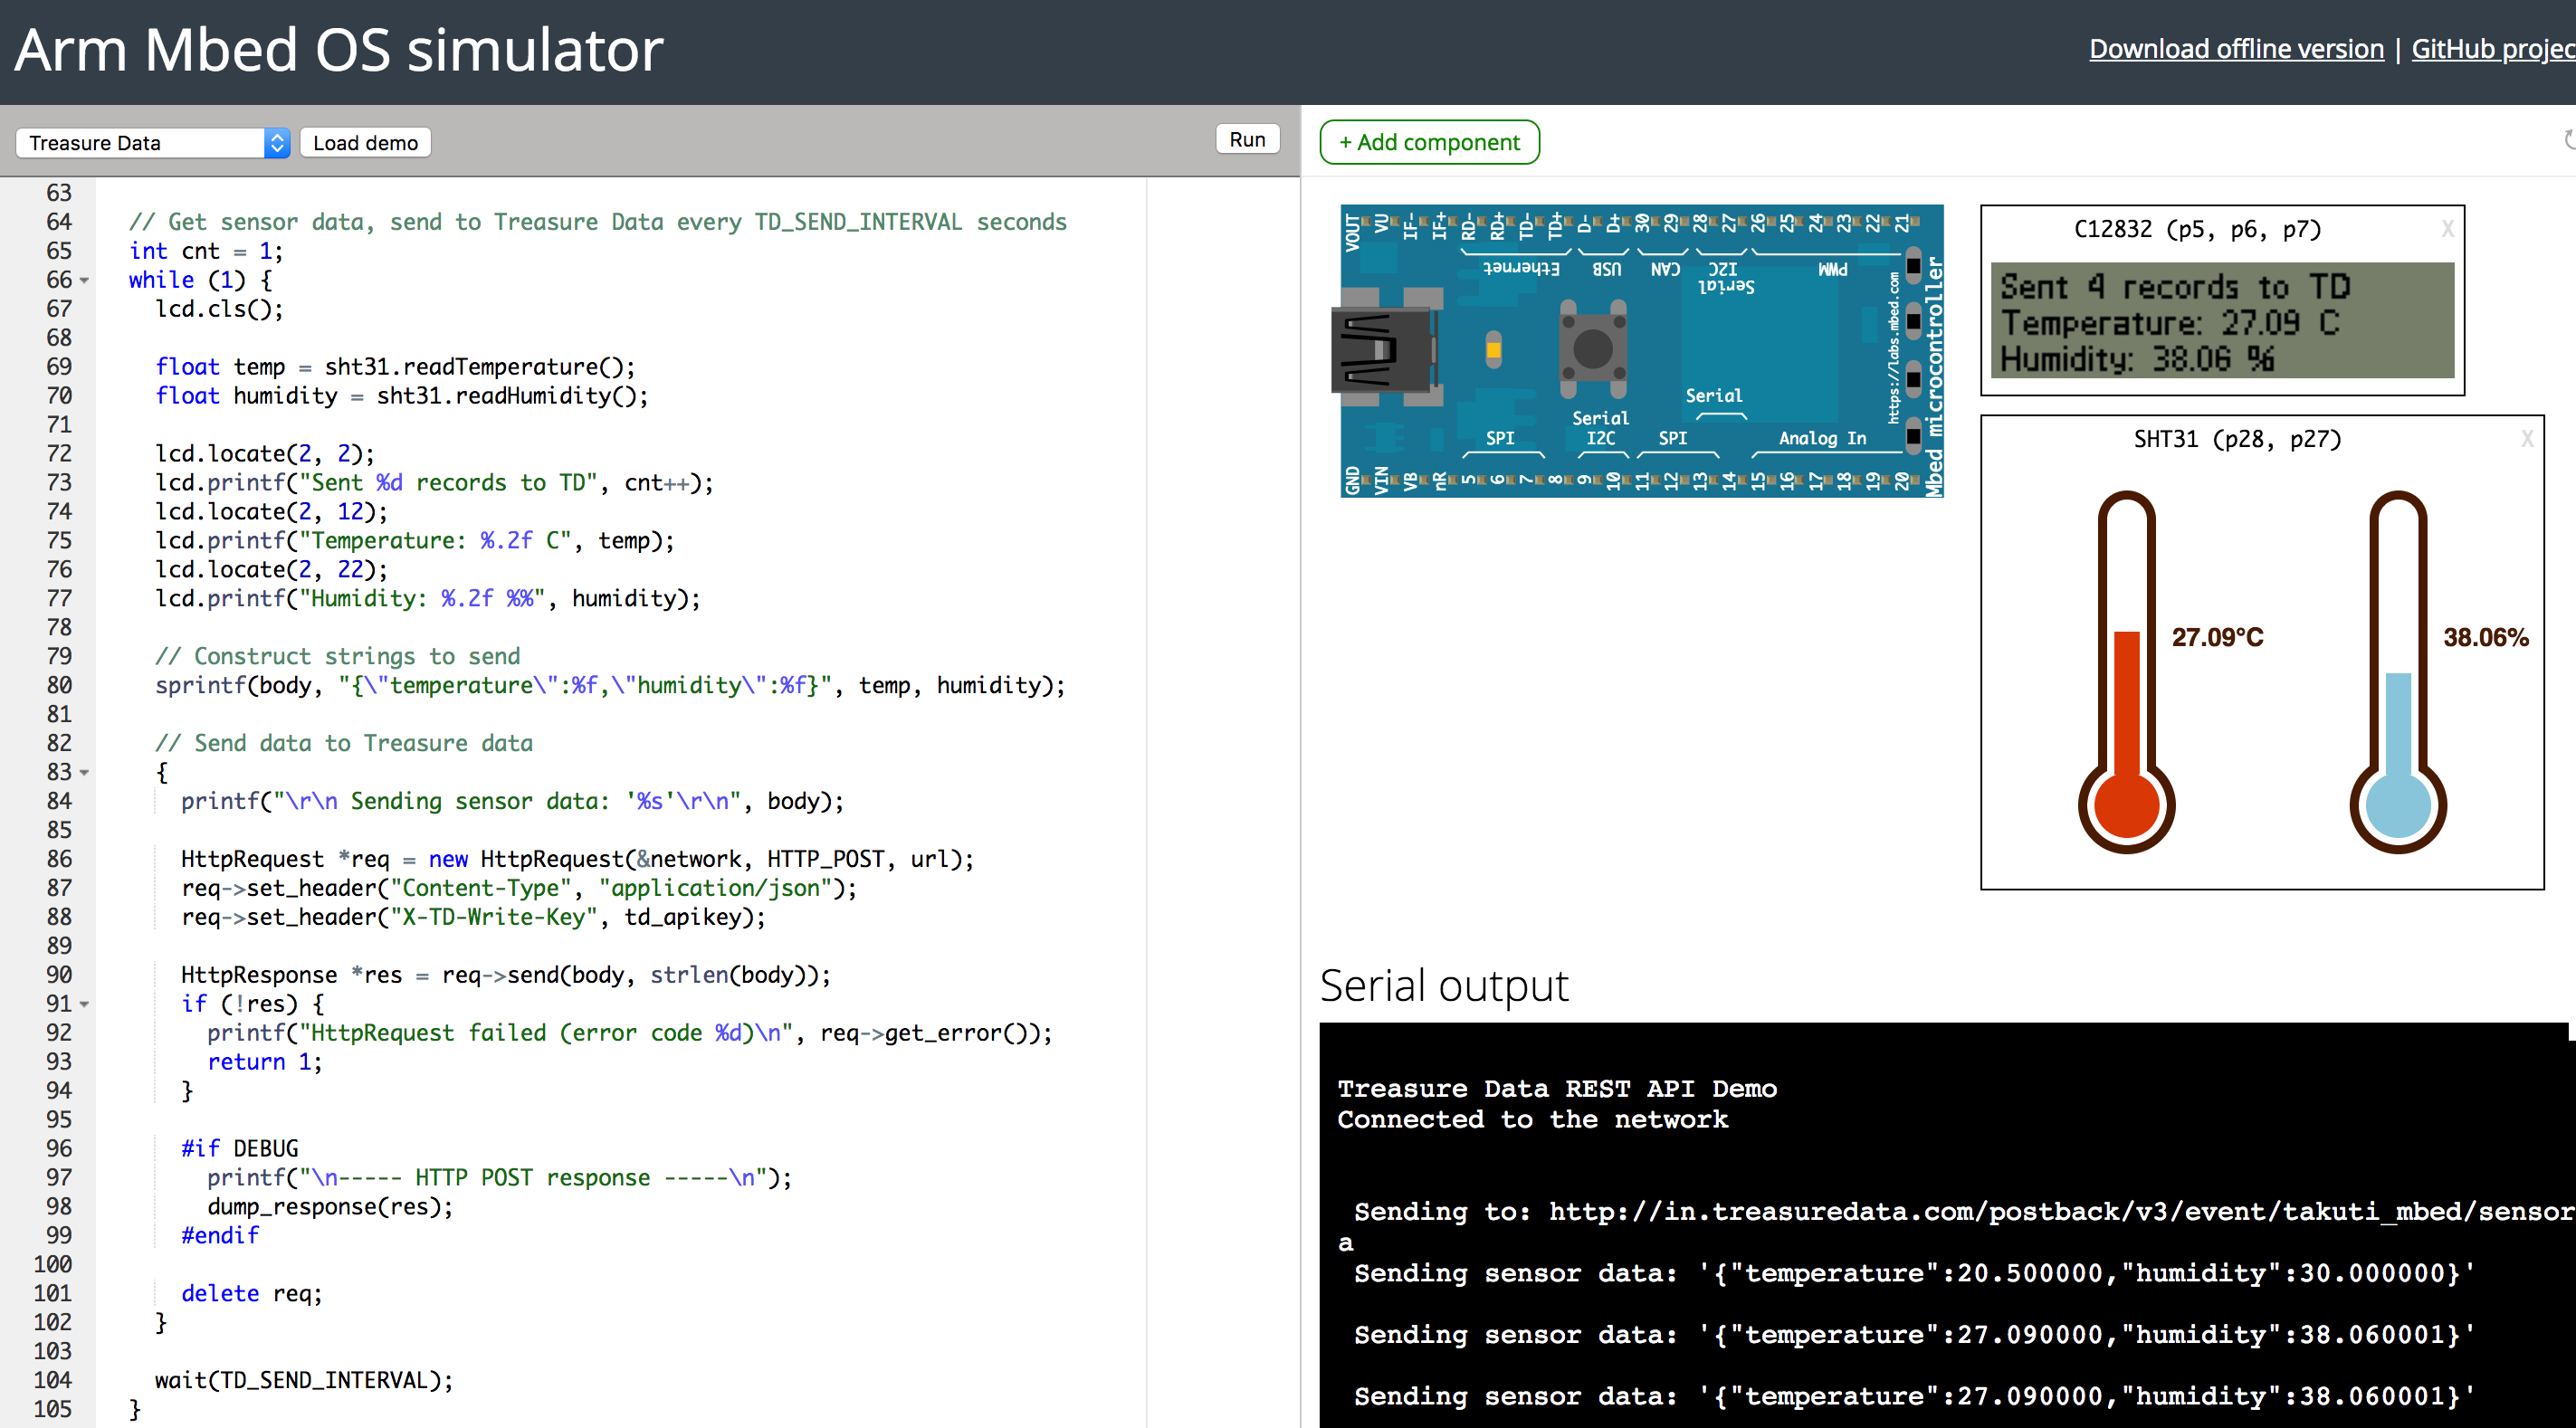Place cursor on 'wait(TD_SEND_INTERVAL);' line
The image size is (2576, 1428).
[304, 1381]
